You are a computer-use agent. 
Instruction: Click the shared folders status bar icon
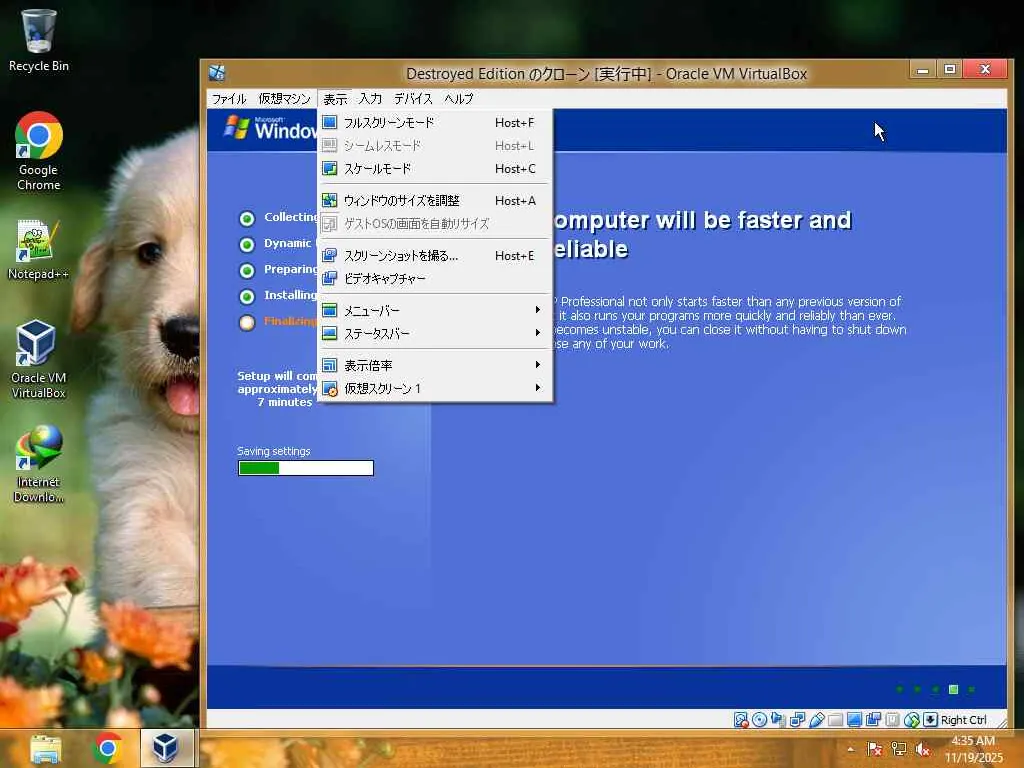(x=835, y=720)
